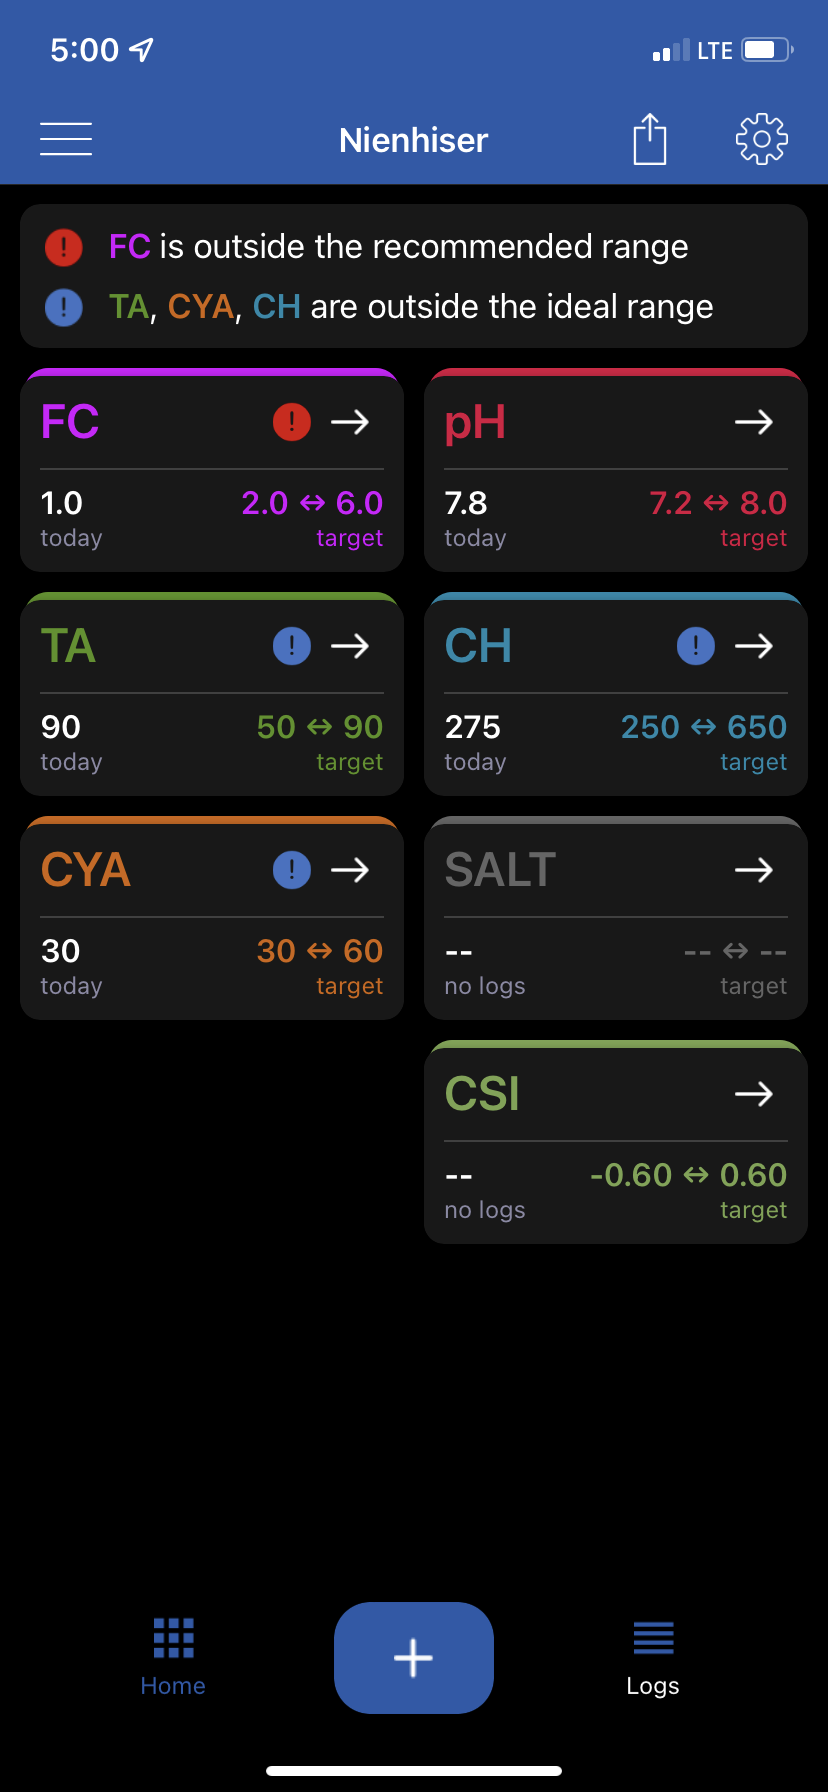Open SALT details via arrow
The height and width of the screenshot is (1792, 828).
754,870
